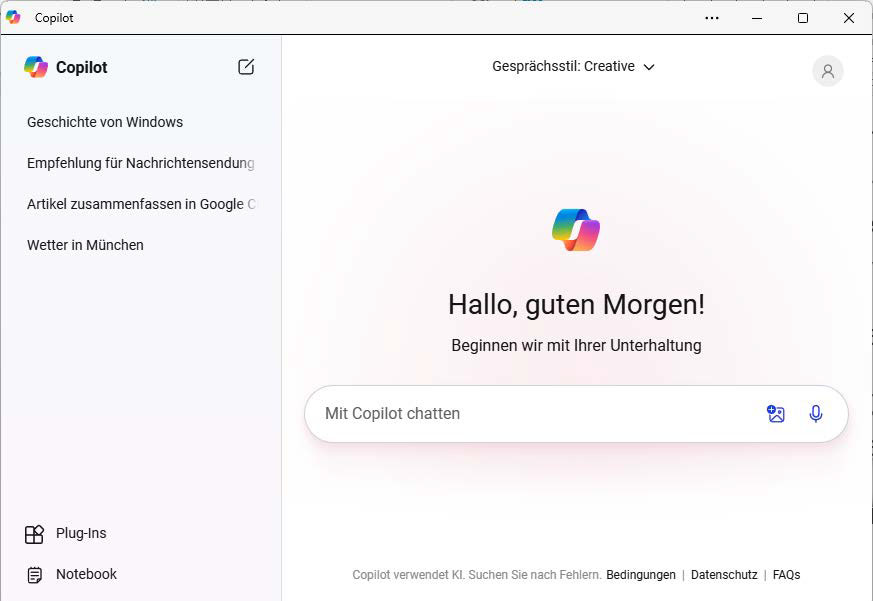
Task: Open chat 'Empfehlung für Nachrichtensendung'
Action: pyautogui.click(x=140, y=163)
